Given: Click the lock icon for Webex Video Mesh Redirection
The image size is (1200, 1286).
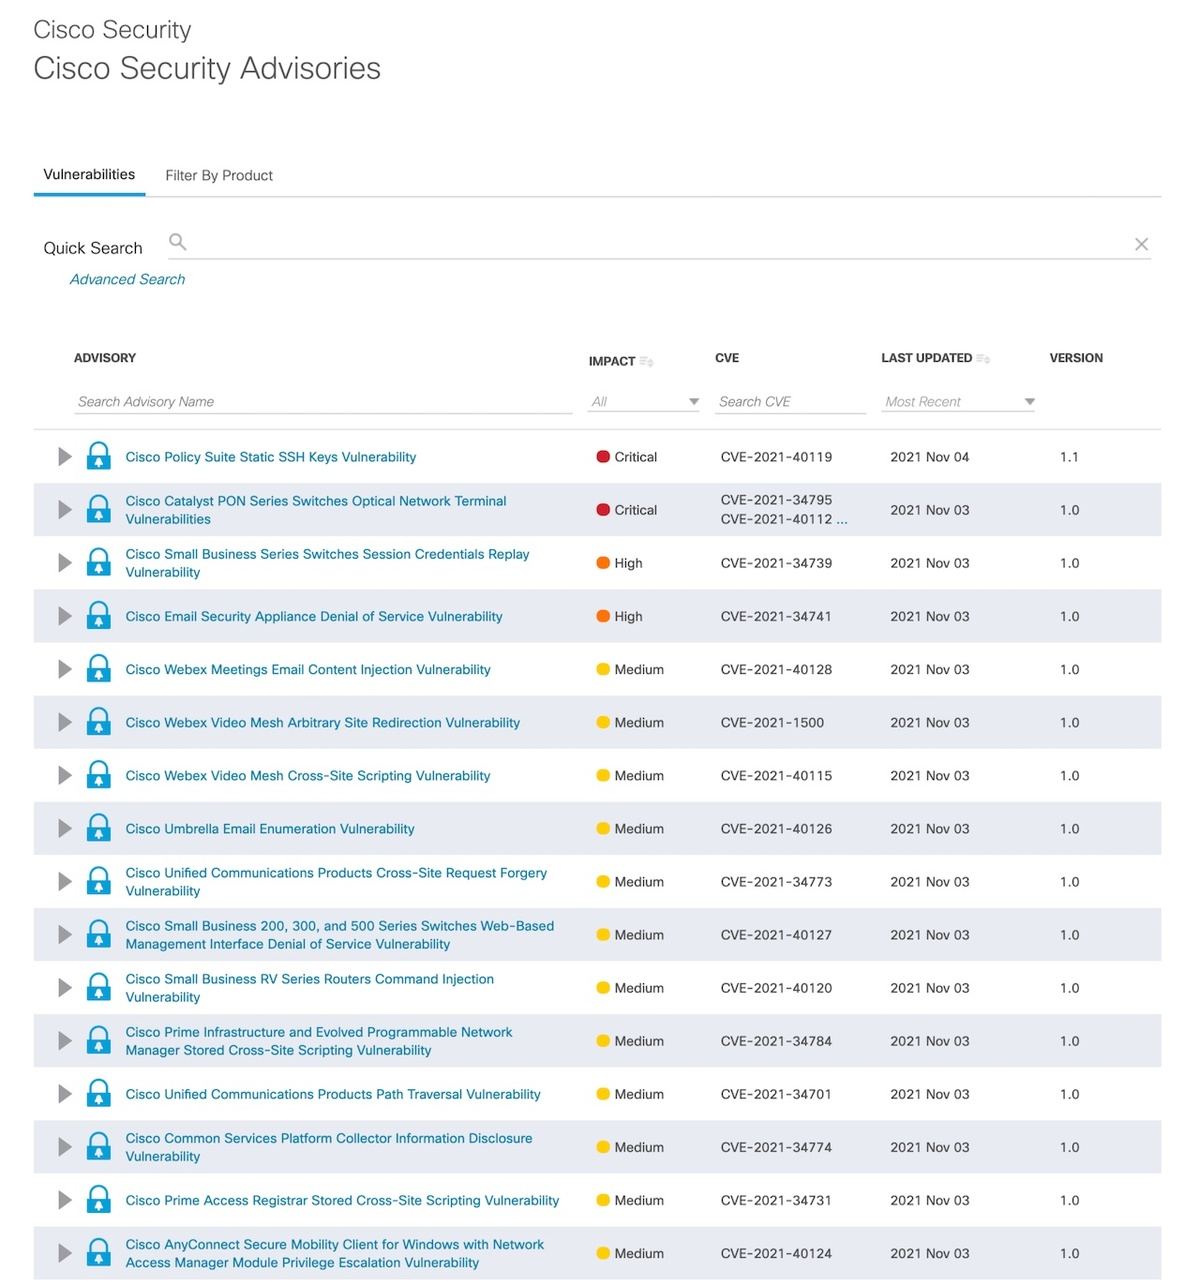Looking at the screenshot, I should pos(98,722).
